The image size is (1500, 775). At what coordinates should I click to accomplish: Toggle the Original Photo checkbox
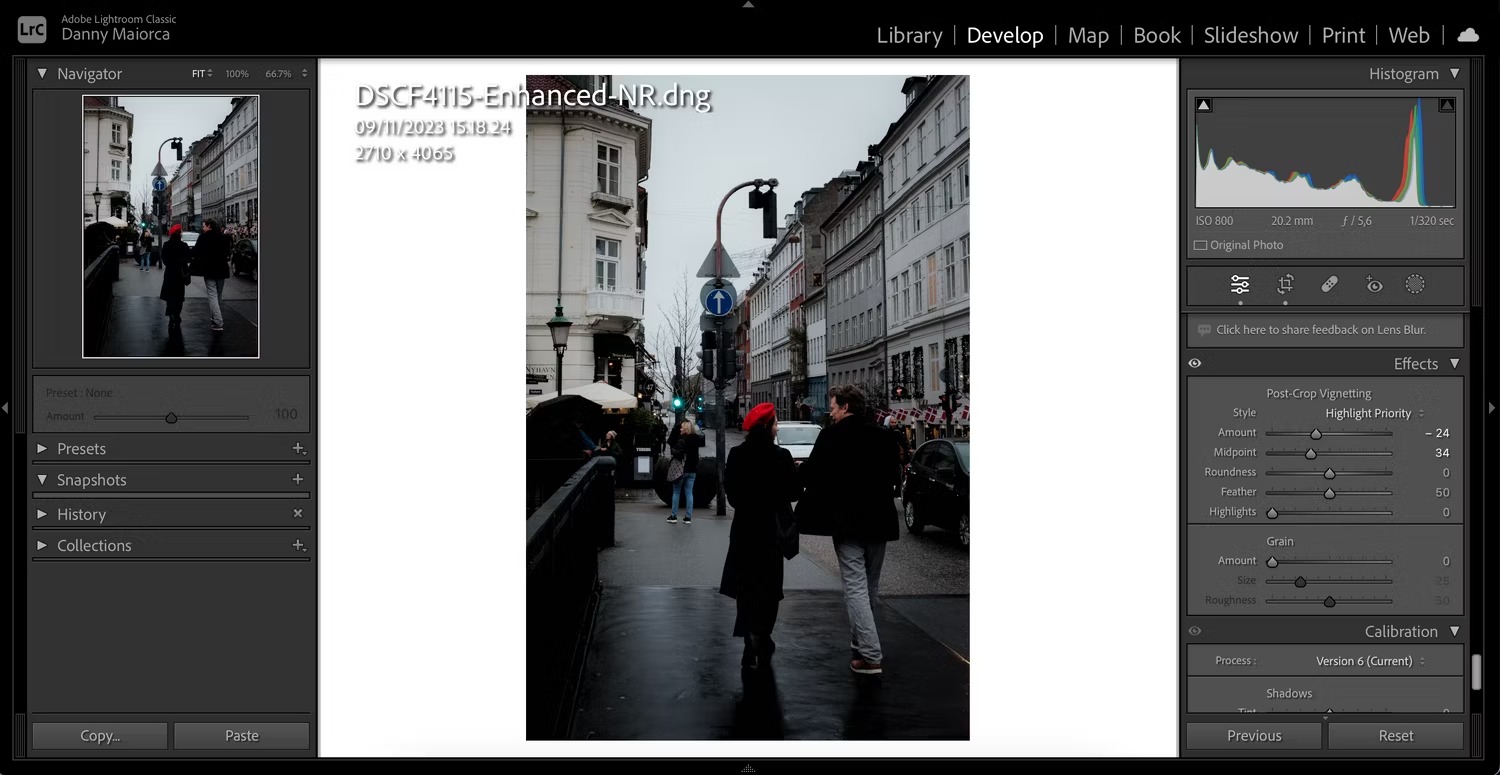pyautogui.click(x=1201, y=245)
